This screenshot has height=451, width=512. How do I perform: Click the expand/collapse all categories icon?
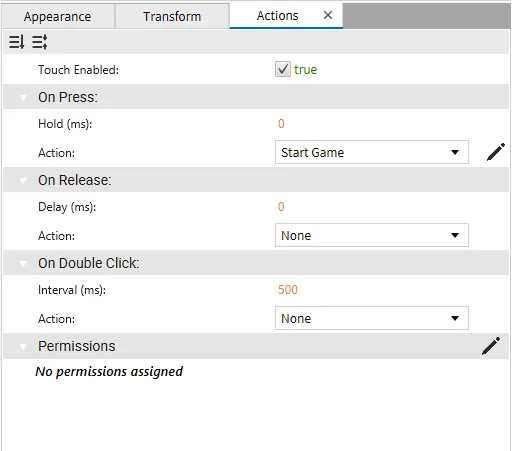click(x=40, y=42)
